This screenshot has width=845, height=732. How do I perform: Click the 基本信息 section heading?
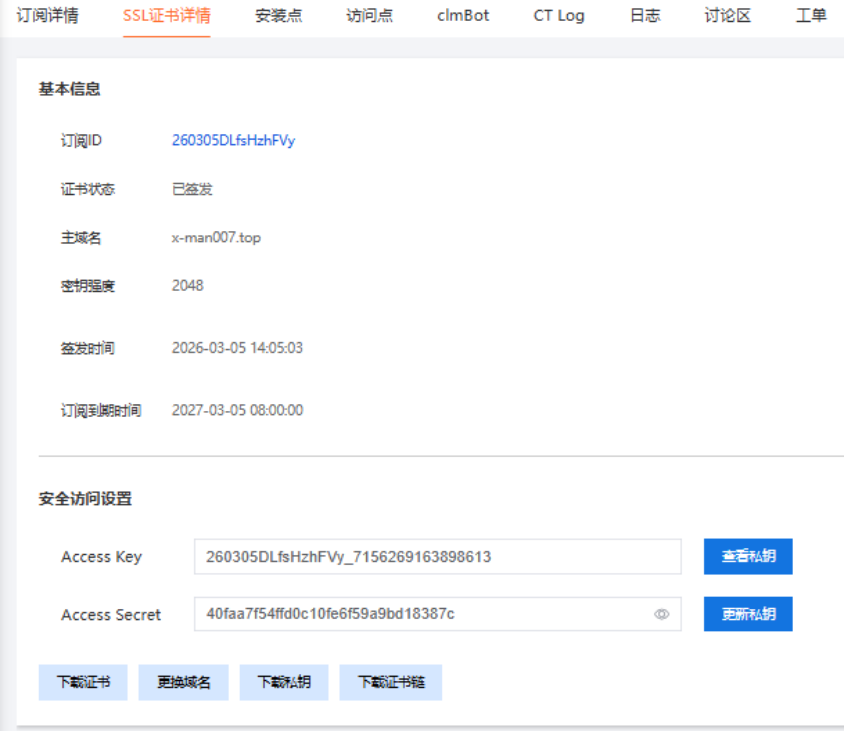[x=70, y=89]
